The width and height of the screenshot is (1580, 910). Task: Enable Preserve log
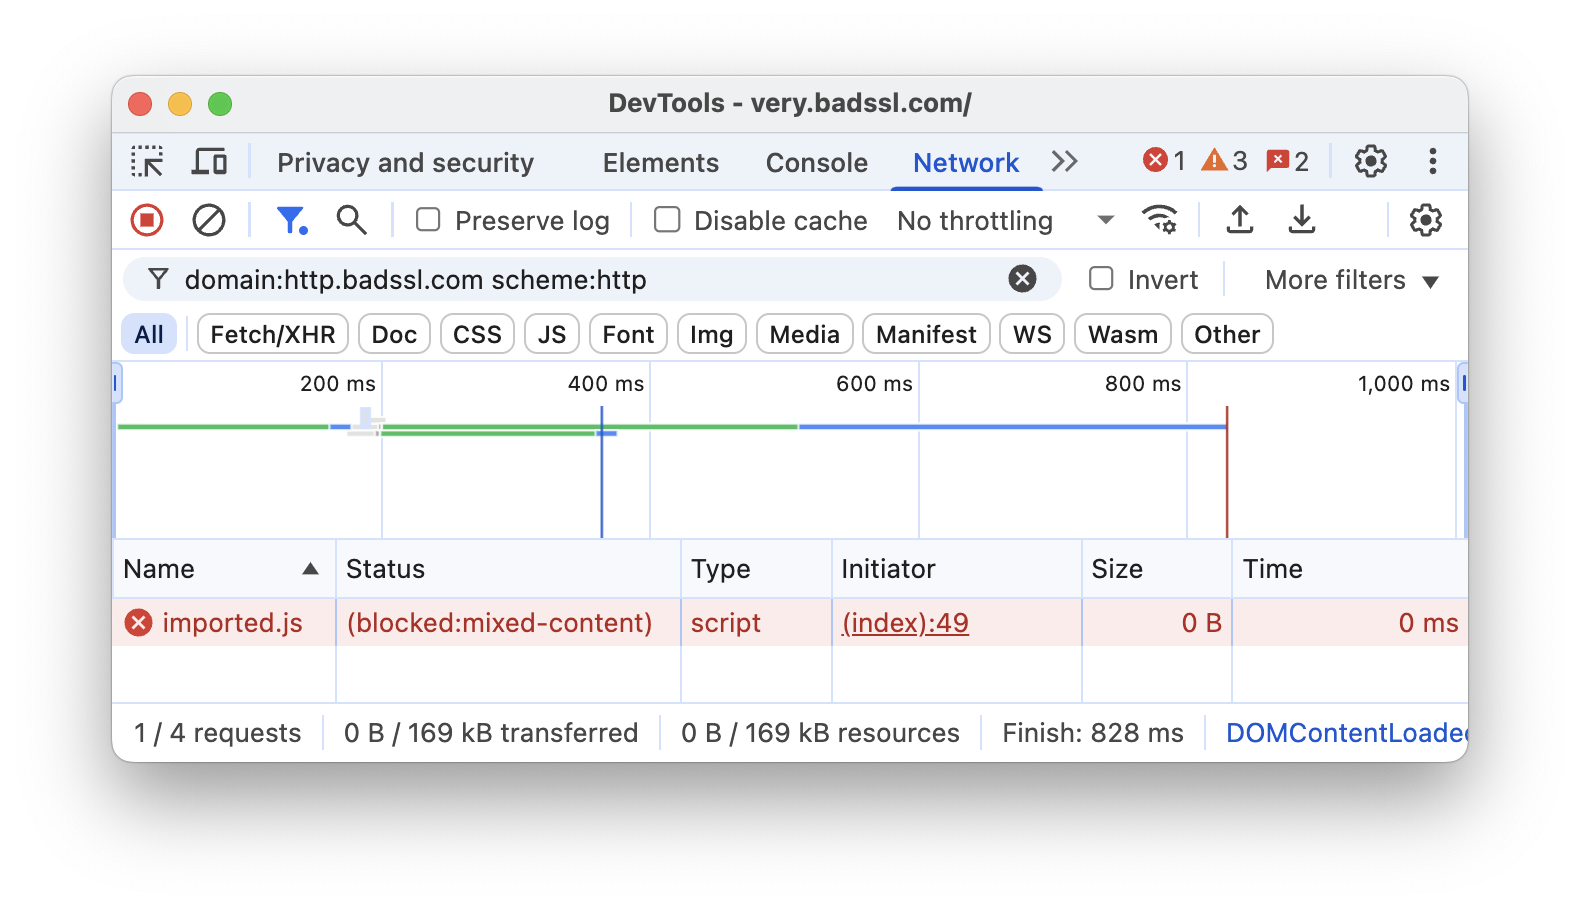coord(427,220)
